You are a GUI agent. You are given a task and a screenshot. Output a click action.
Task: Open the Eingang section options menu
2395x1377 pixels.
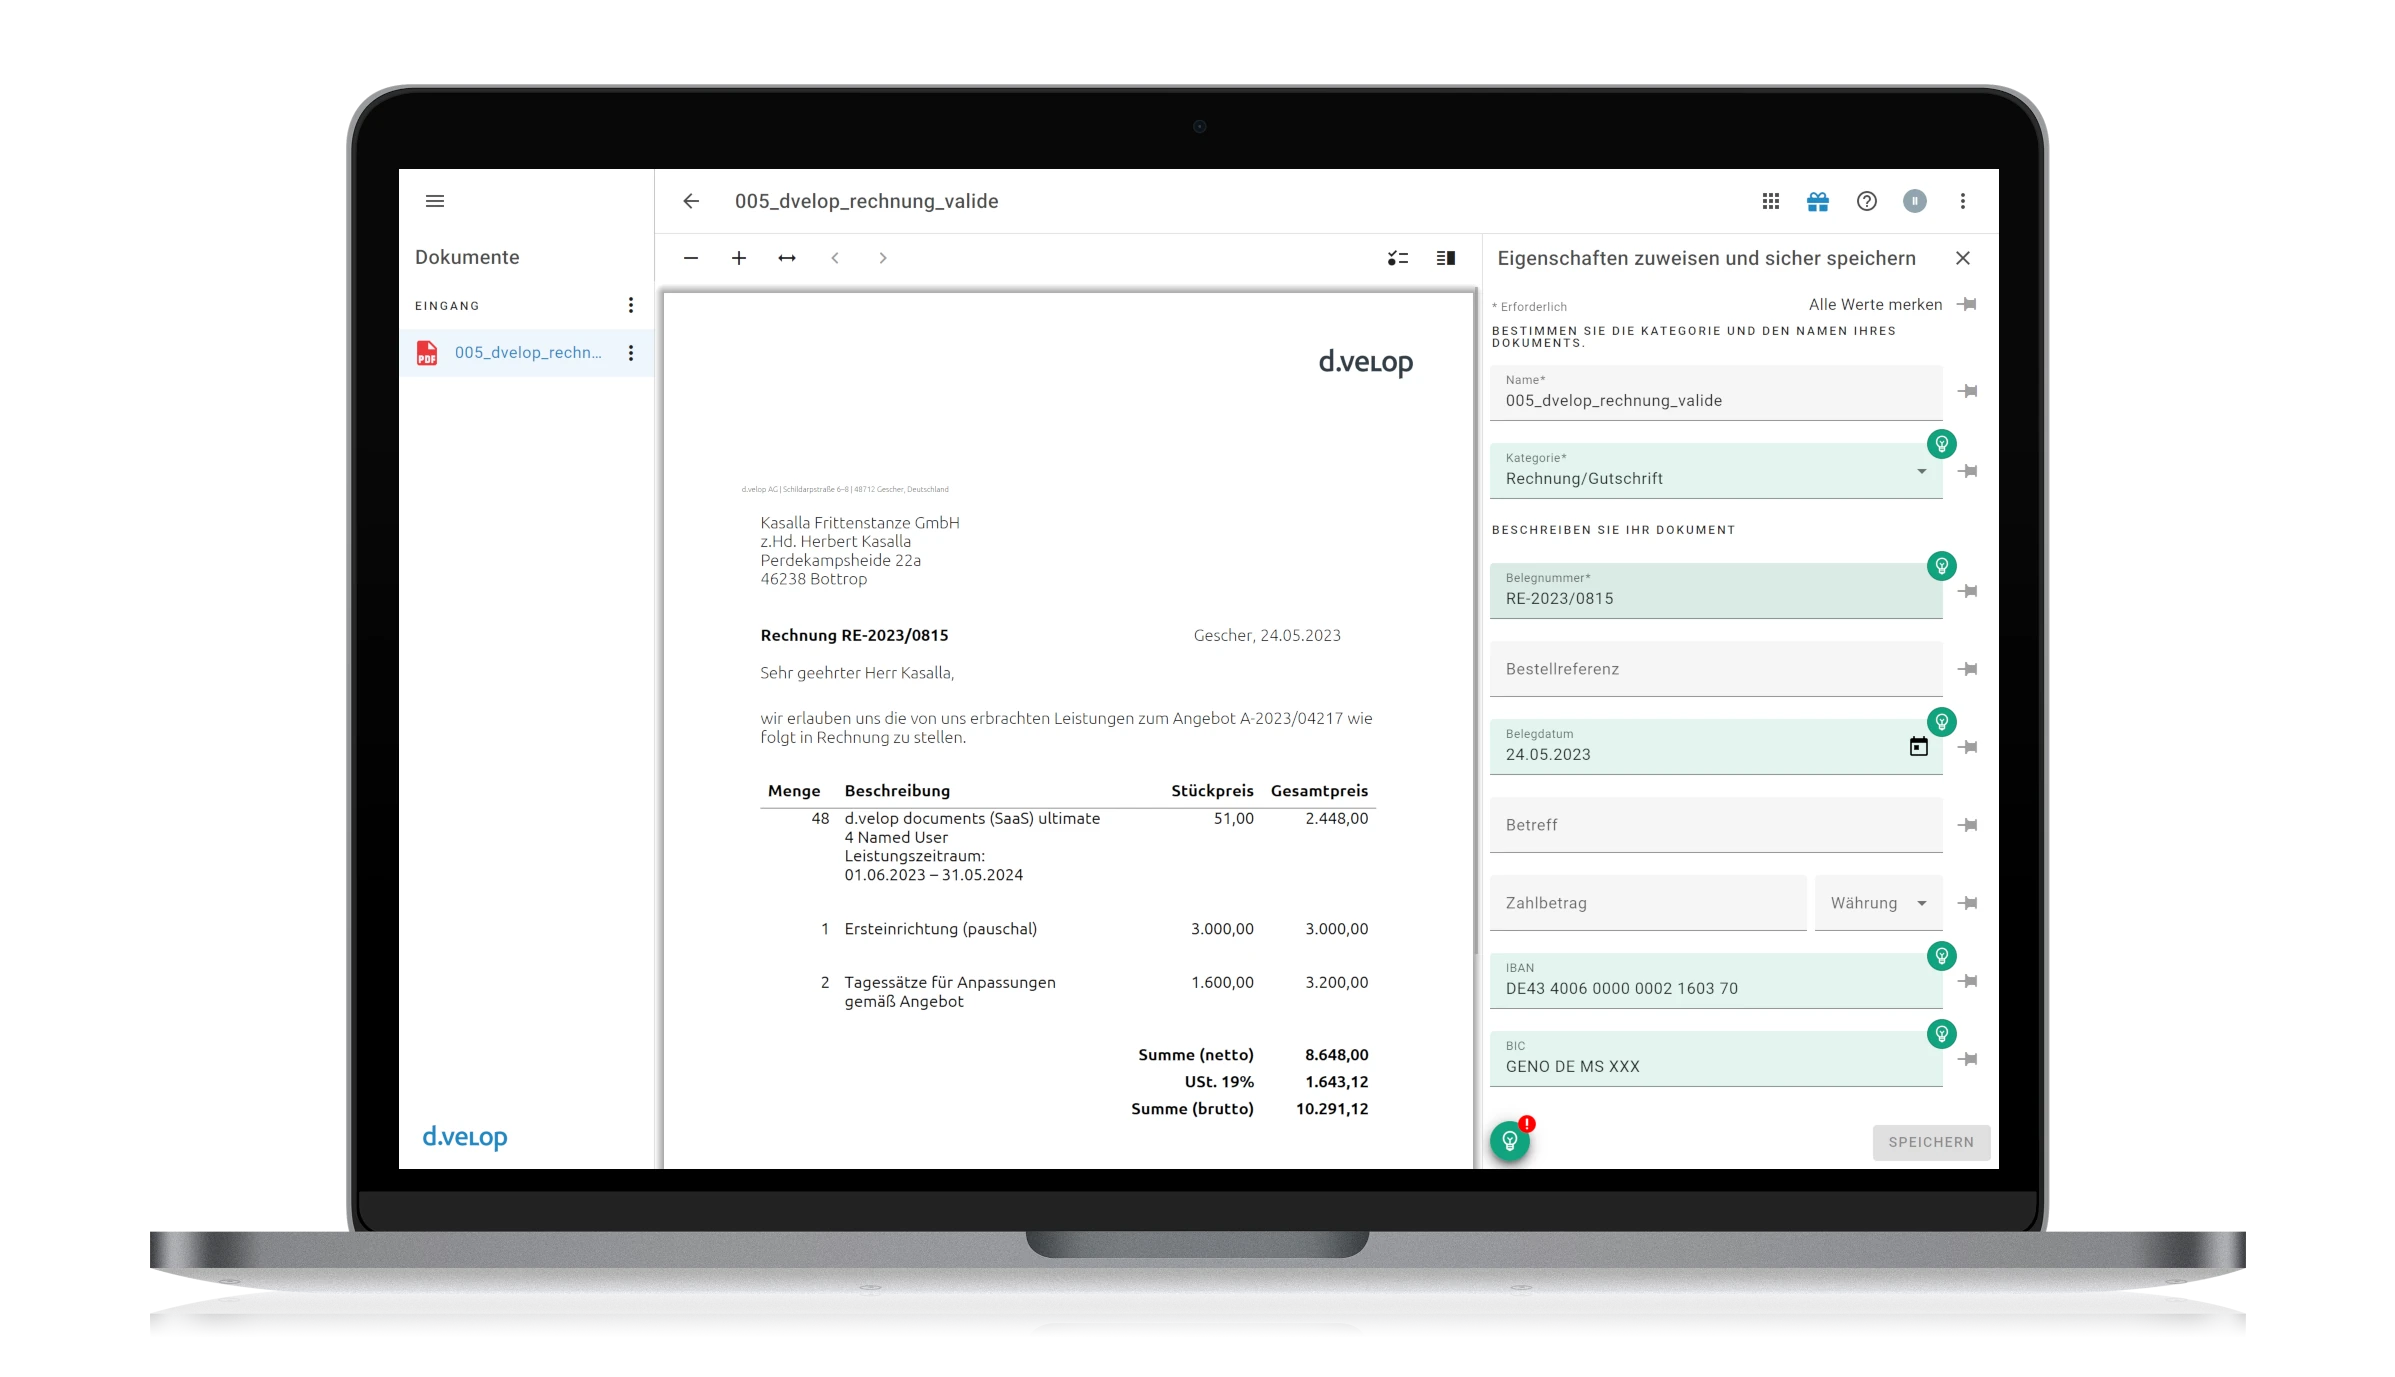630,305
